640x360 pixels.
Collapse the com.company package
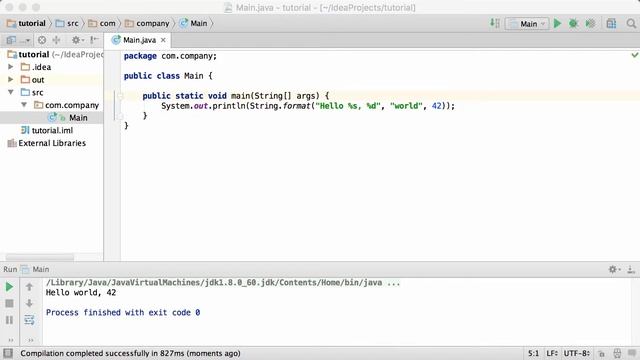24,105
